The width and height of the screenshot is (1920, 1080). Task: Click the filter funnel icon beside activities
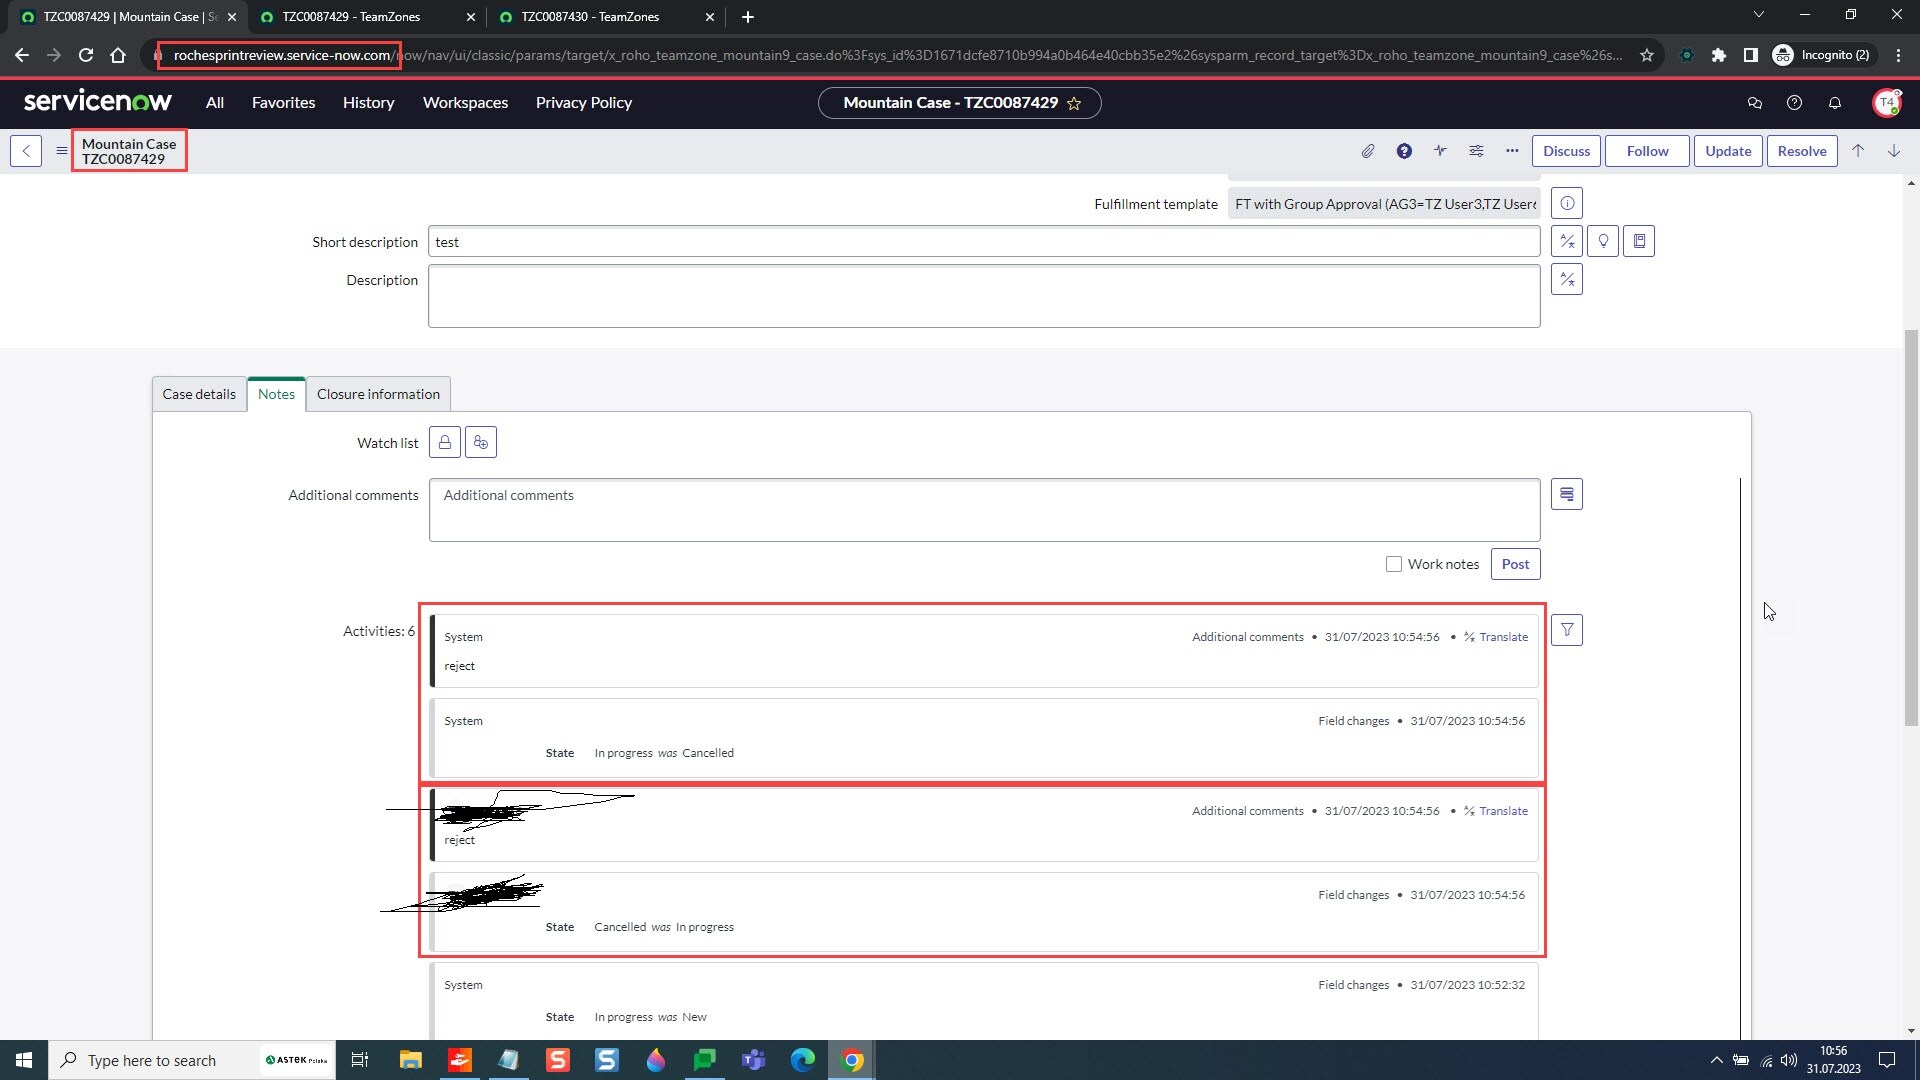(1567, 630)
